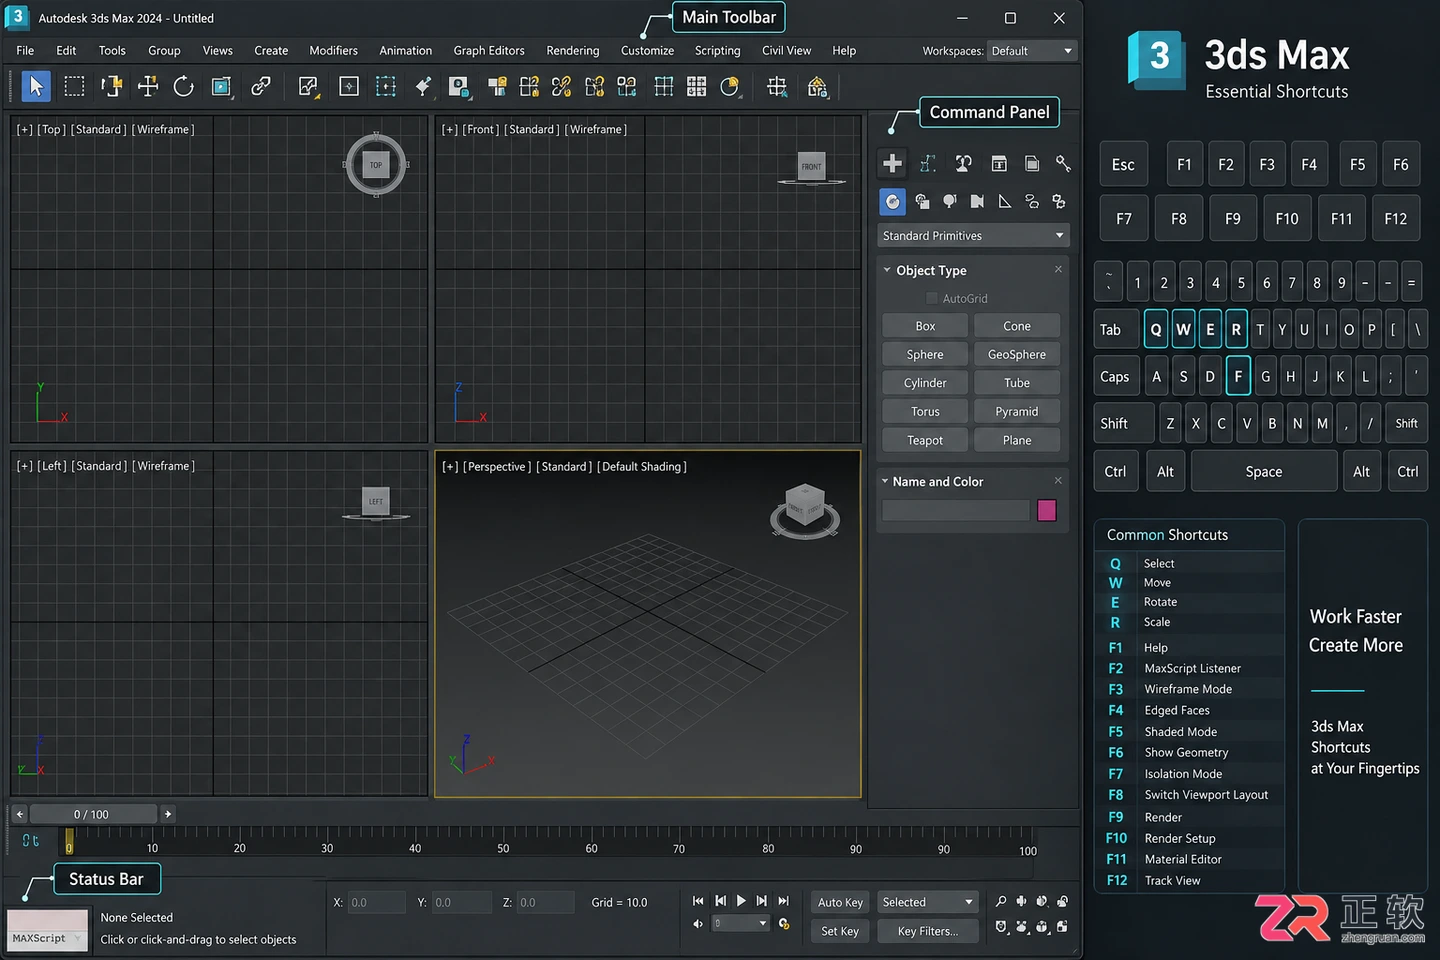Click the MAXScript listener mini box
This screenshot has width=1440, height=960.
tap(47, 931)
